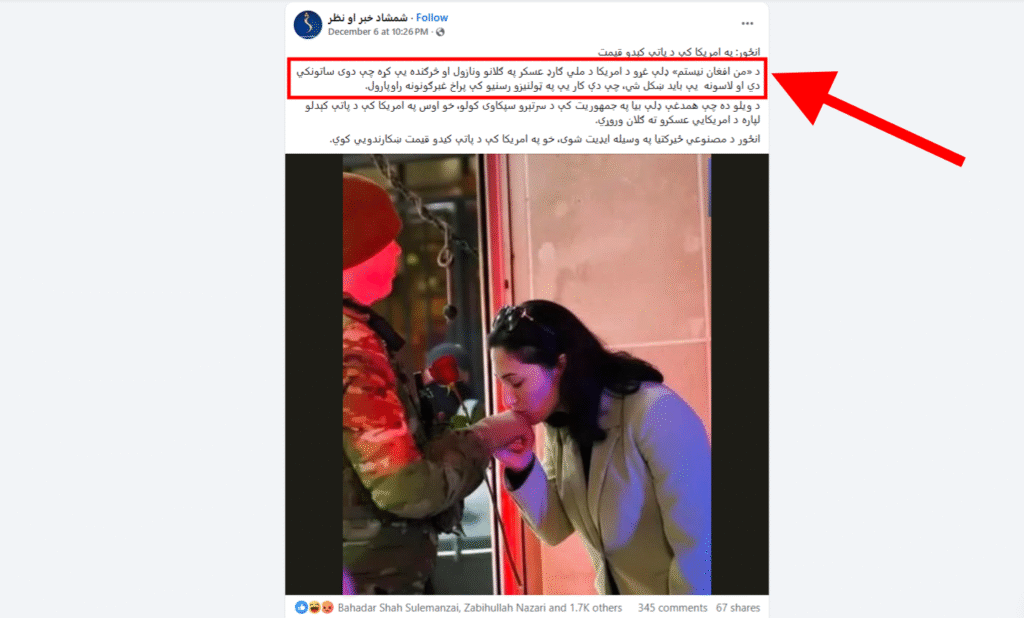Click the Shamshad page profile avatar
The width and height of the screenshot is (1024, 618).
[308, 25]
